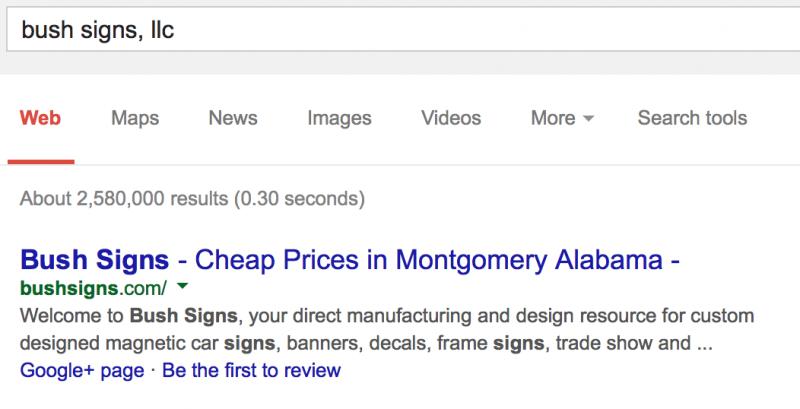Viewport: 800px width, 409px height.
Task: Click the 'About 2,580,000 results' stats text
Action: (x=124, y=198)
